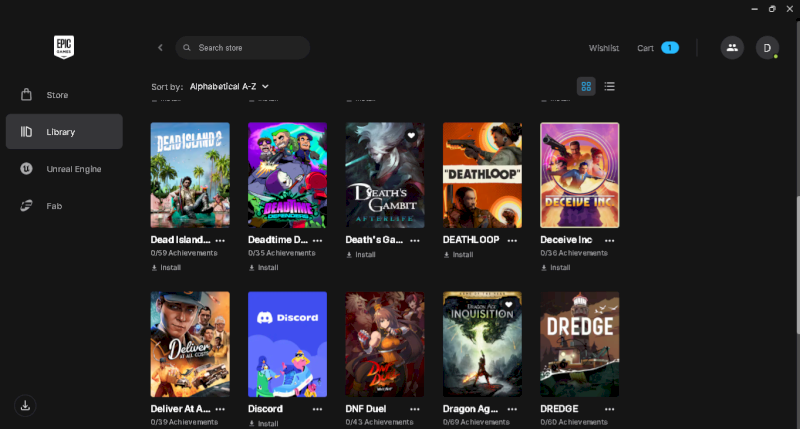Click 0/35 Achievements under Deadtime Defenders
This screenshot has height=429, width=800.
[282, 253]
